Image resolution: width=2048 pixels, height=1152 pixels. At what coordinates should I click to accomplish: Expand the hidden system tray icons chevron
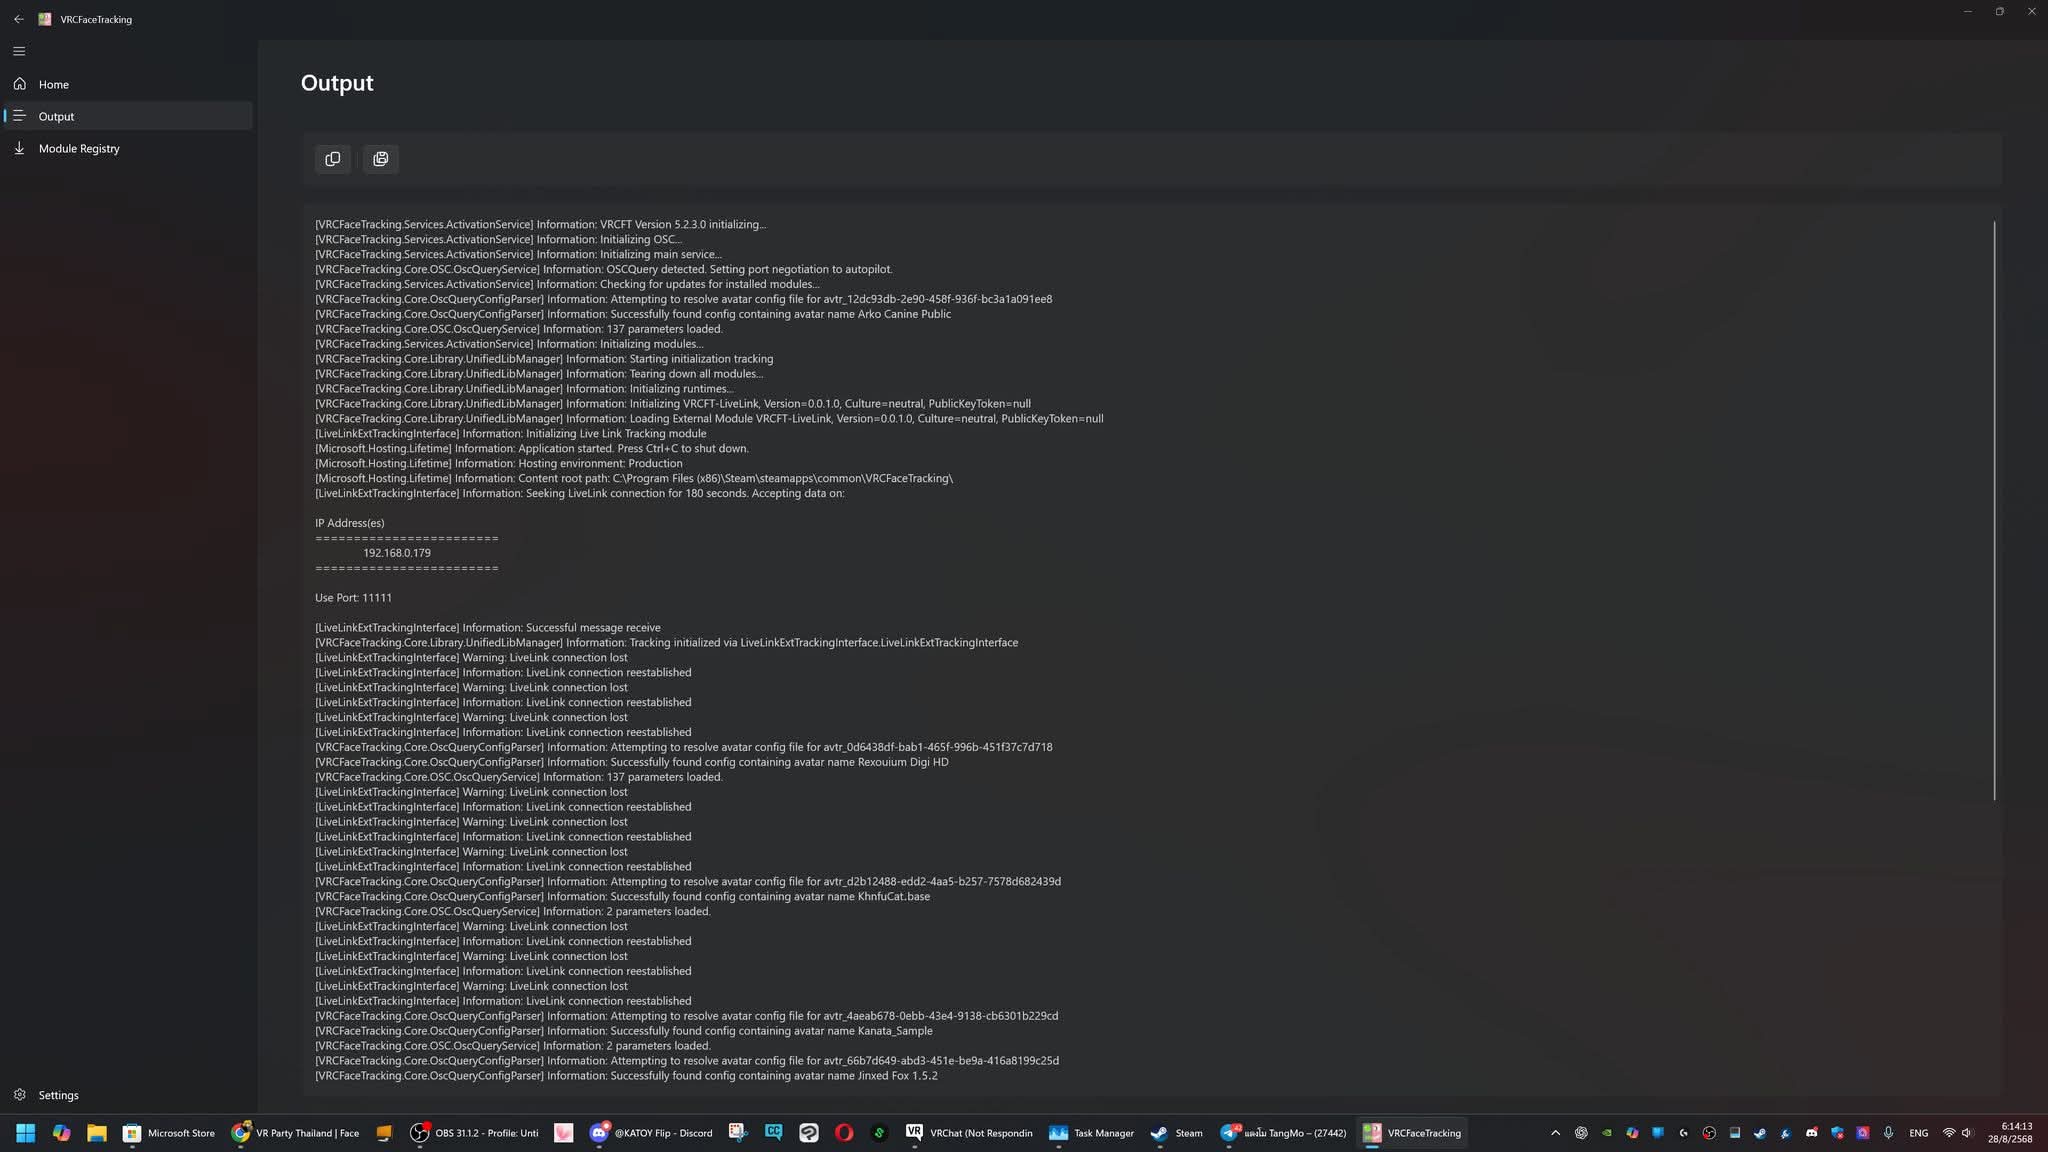click(x=1555, y=1133)
